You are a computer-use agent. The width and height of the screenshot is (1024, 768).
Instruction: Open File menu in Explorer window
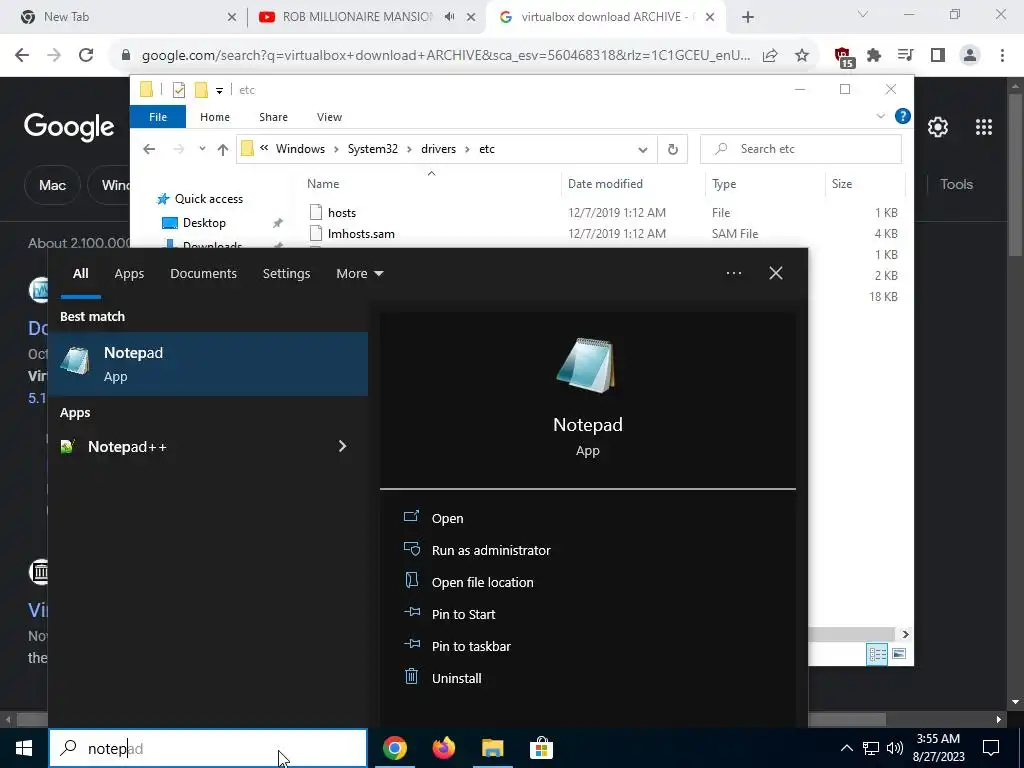[x=158, y=117]
